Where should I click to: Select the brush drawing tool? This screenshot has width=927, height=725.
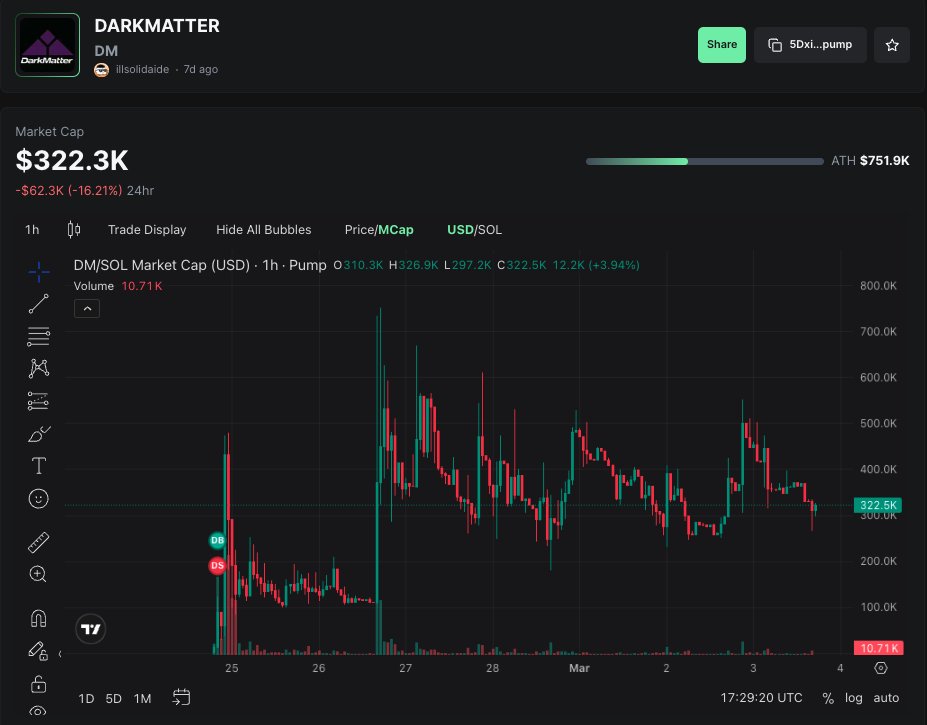pyautogui.click(x=39, y=434)
